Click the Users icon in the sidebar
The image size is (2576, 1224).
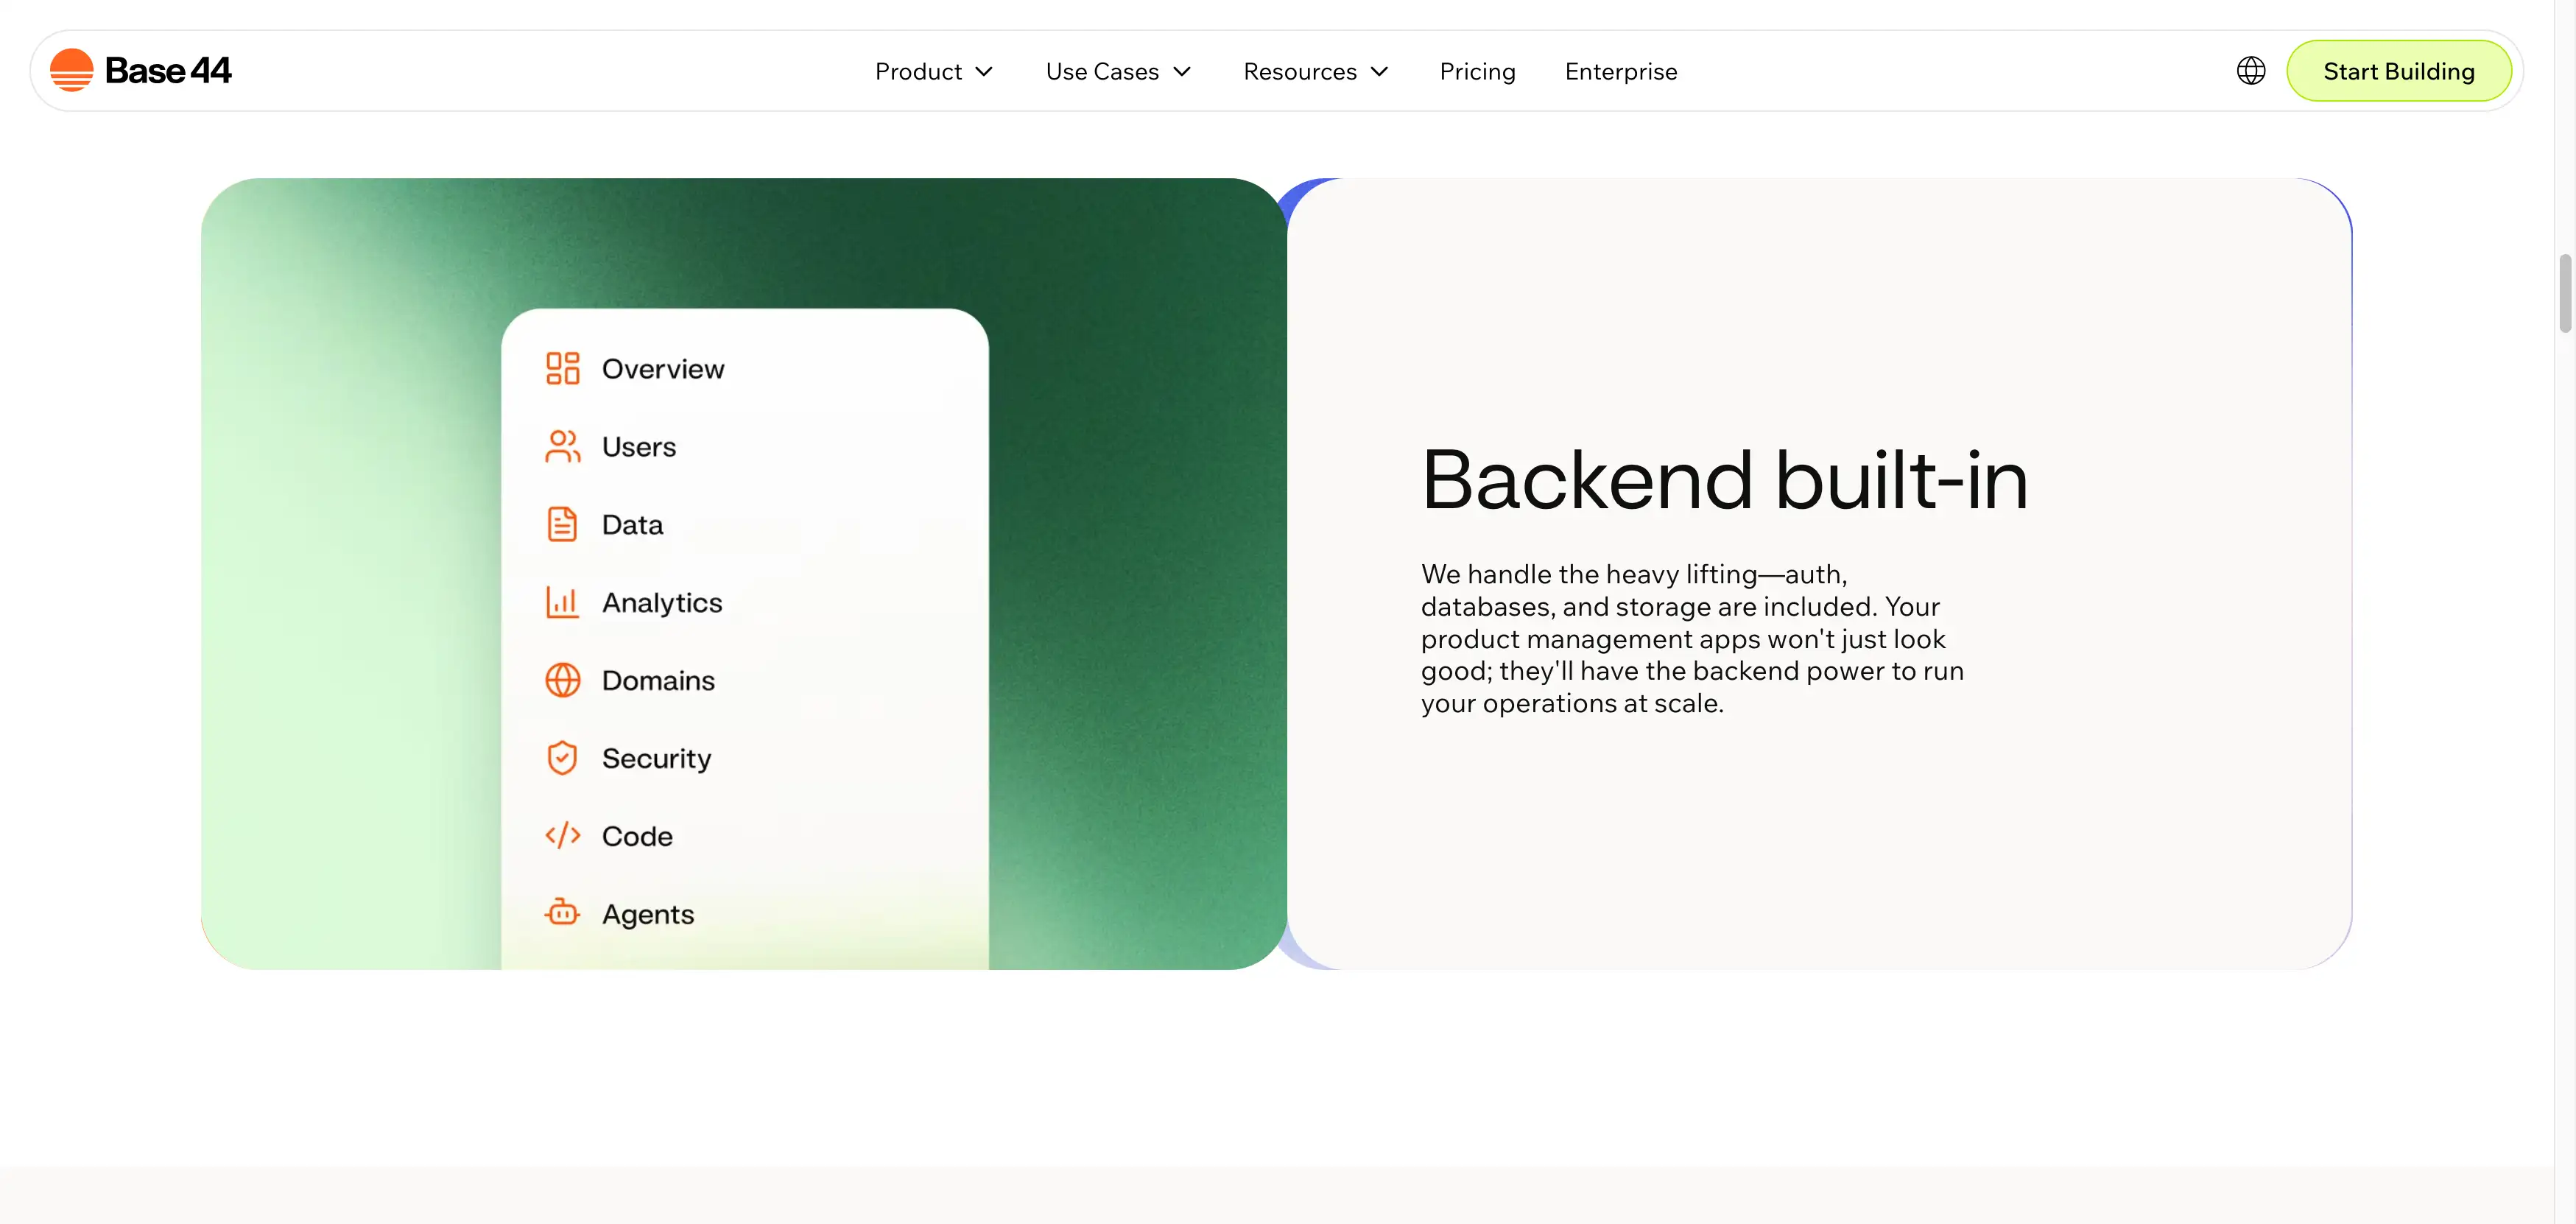click(x=562, y=446)
